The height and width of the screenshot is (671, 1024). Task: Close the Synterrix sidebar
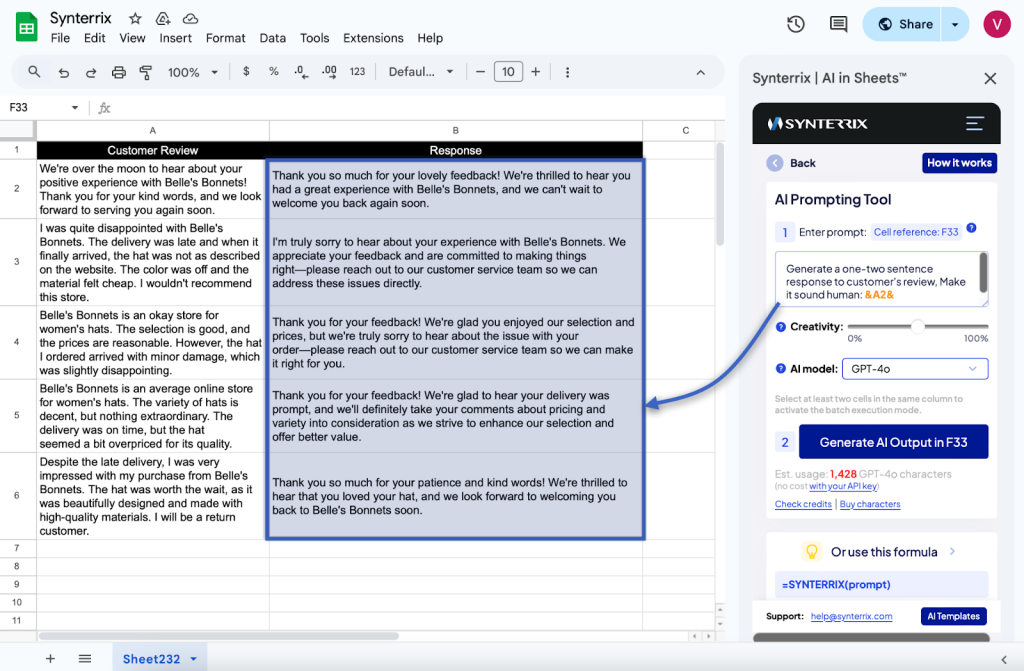[990, 78]
